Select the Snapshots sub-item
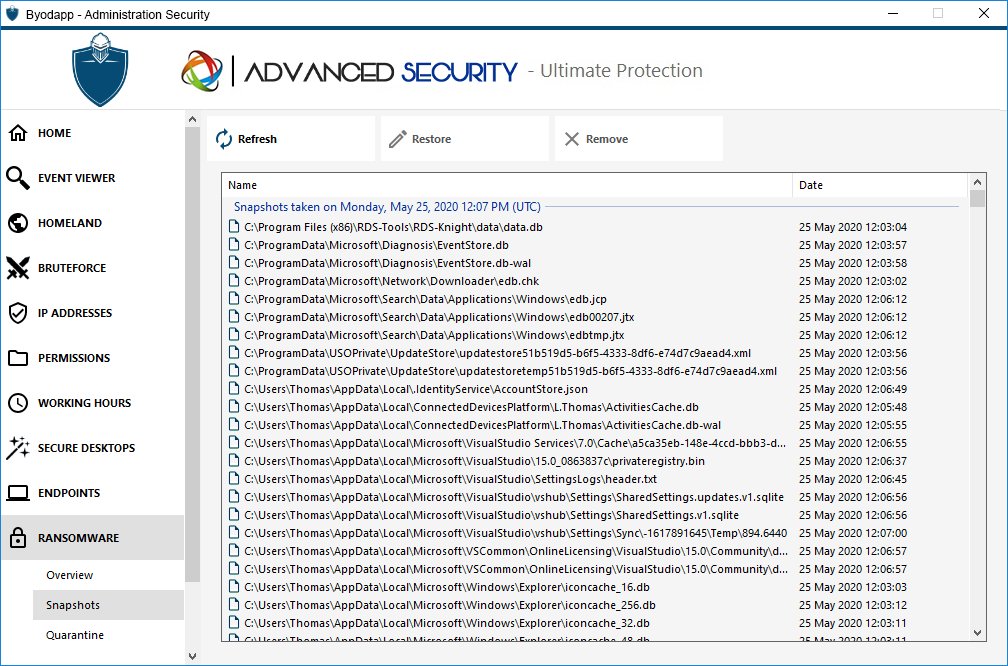This screenshot has height=666, width=1008. click(108, 605)
